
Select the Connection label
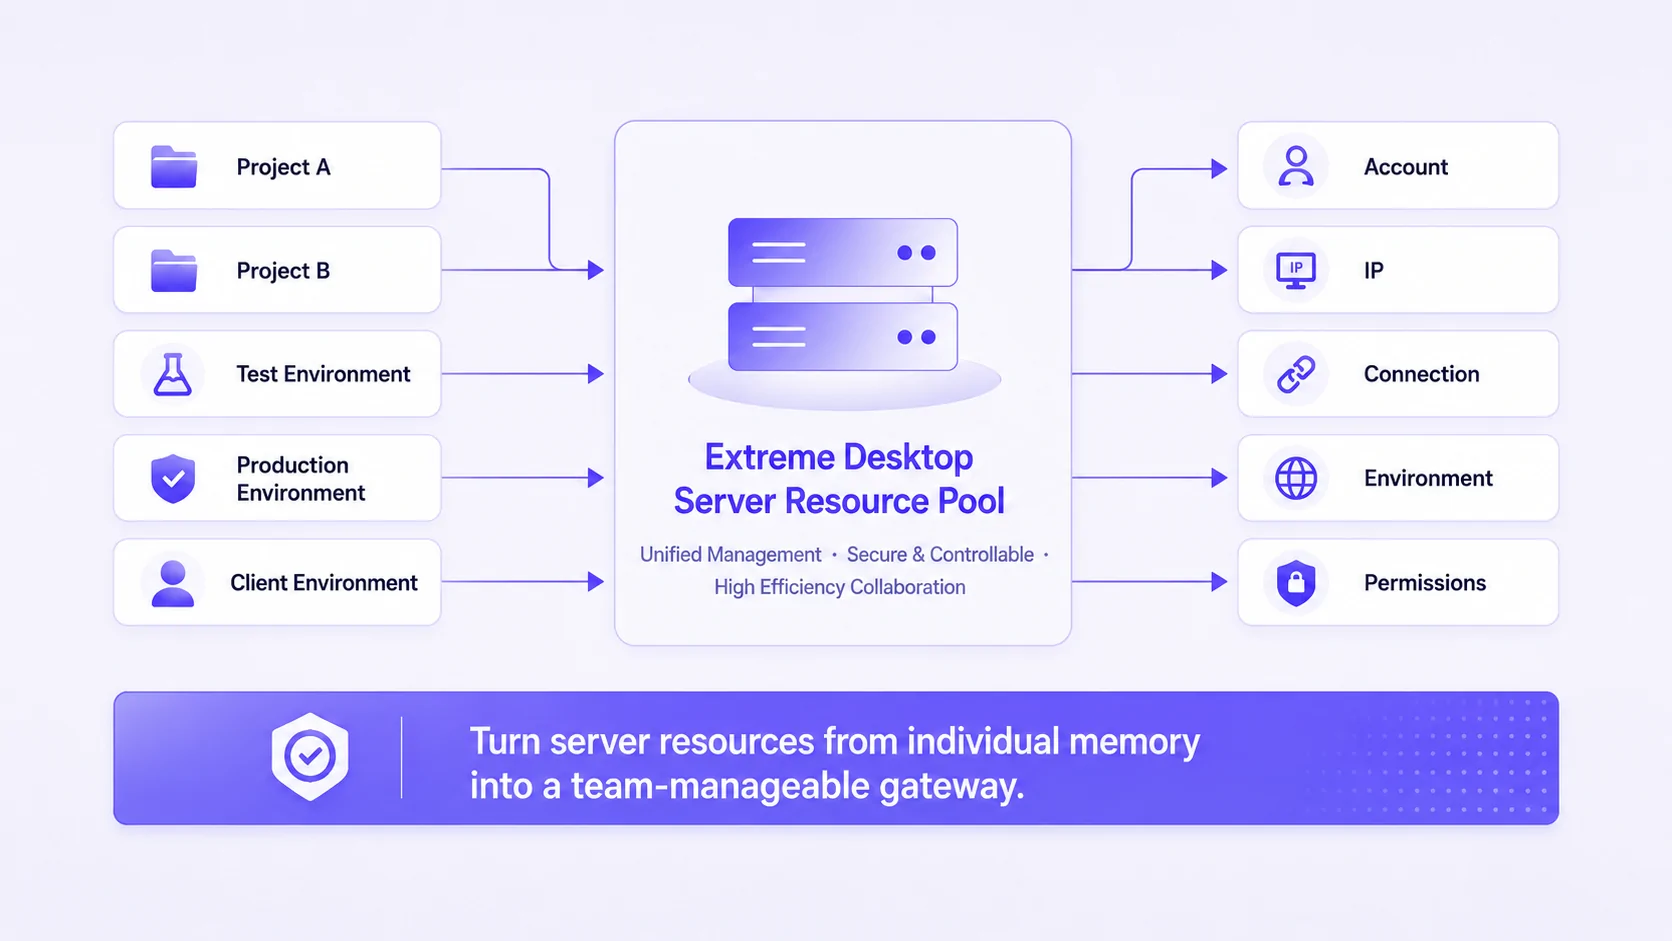point(1421,374)
